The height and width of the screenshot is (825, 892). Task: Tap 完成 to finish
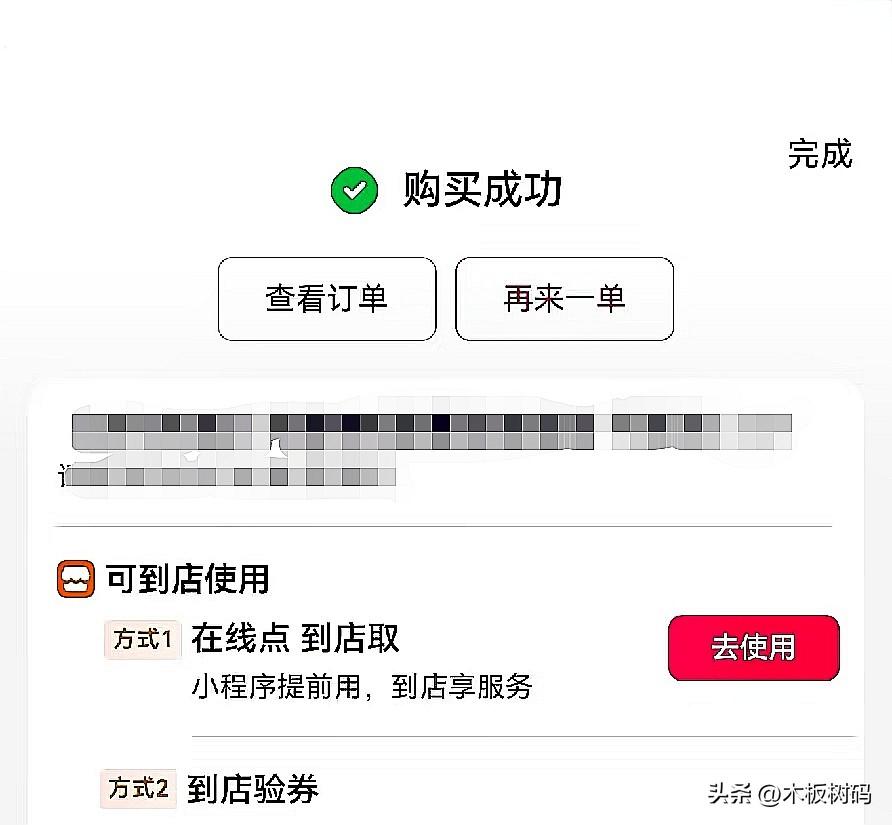[820, 154]
